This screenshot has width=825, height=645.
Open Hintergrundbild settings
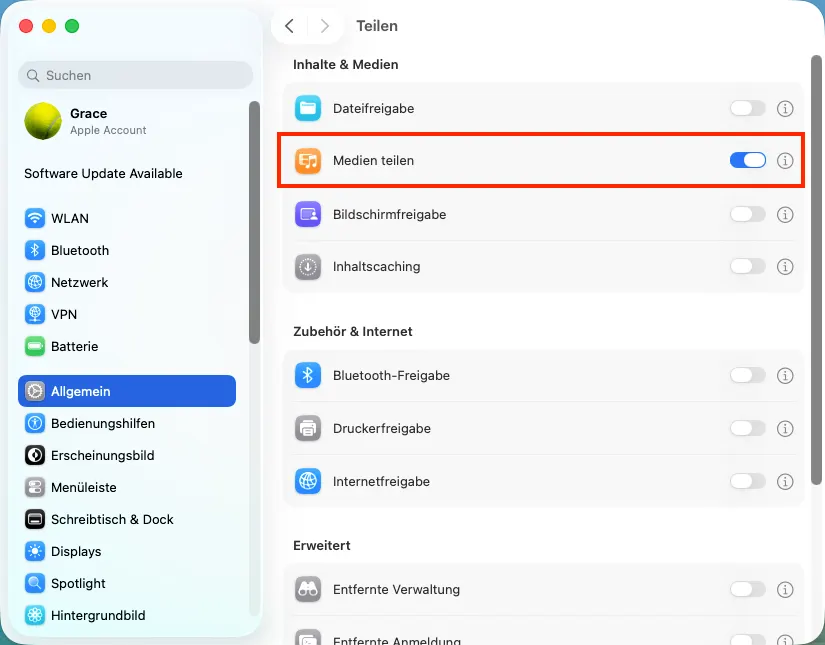[x=126, y=616]
